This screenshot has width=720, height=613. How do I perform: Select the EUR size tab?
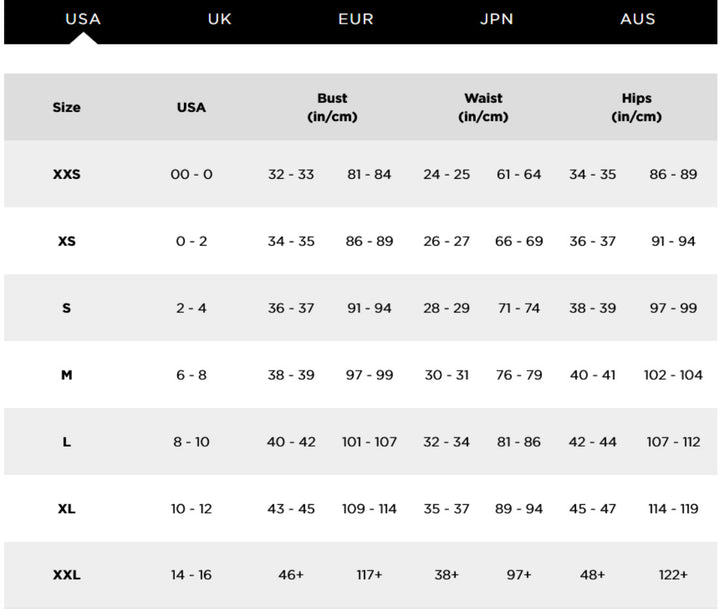pos(356,19)
